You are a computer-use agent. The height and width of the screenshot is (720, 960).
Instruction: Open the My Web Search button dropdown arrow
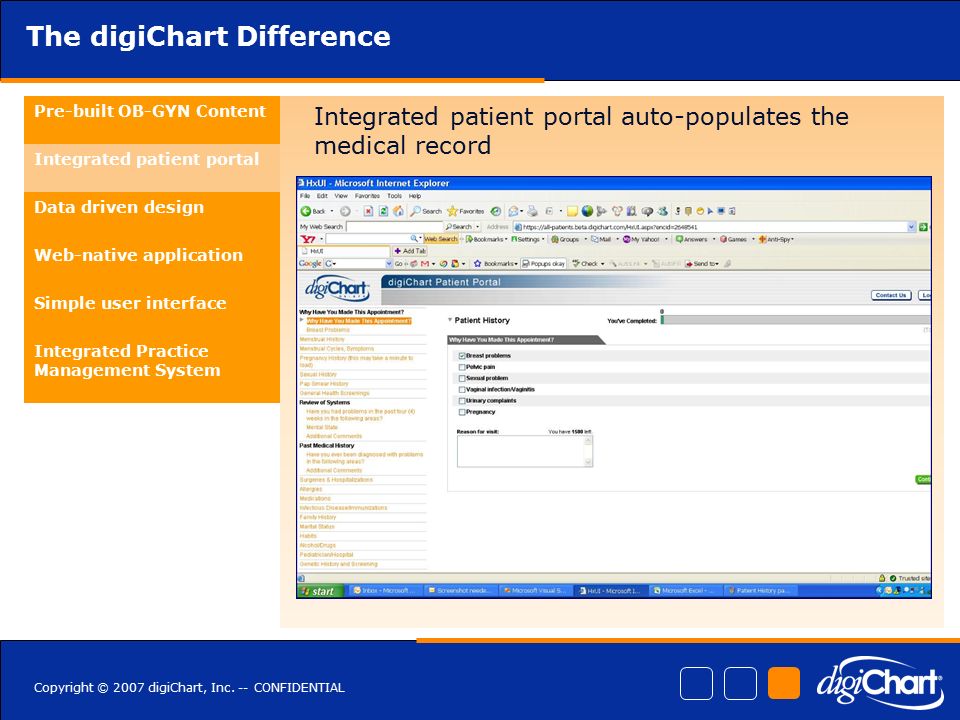coord(478,227)
